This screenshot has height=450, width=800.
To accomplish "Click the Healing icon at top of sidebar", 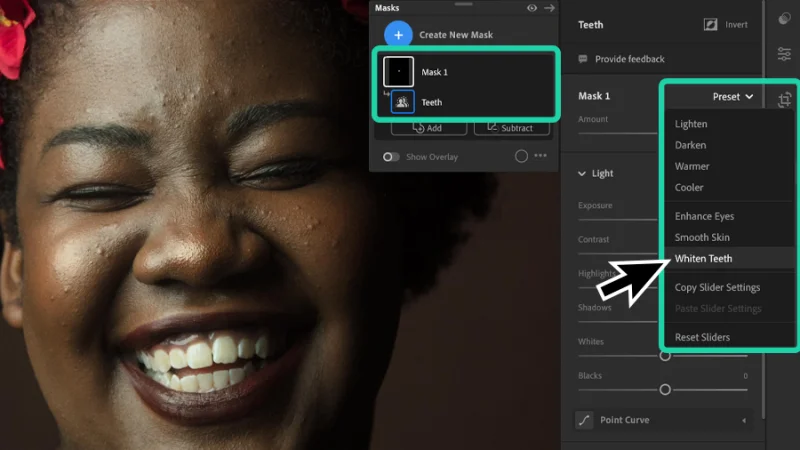I will pos(784,19).
